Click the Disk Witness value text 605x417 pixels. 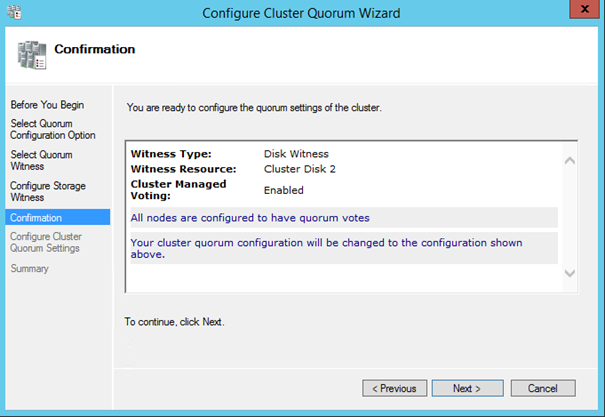click(x=297, y=154)
